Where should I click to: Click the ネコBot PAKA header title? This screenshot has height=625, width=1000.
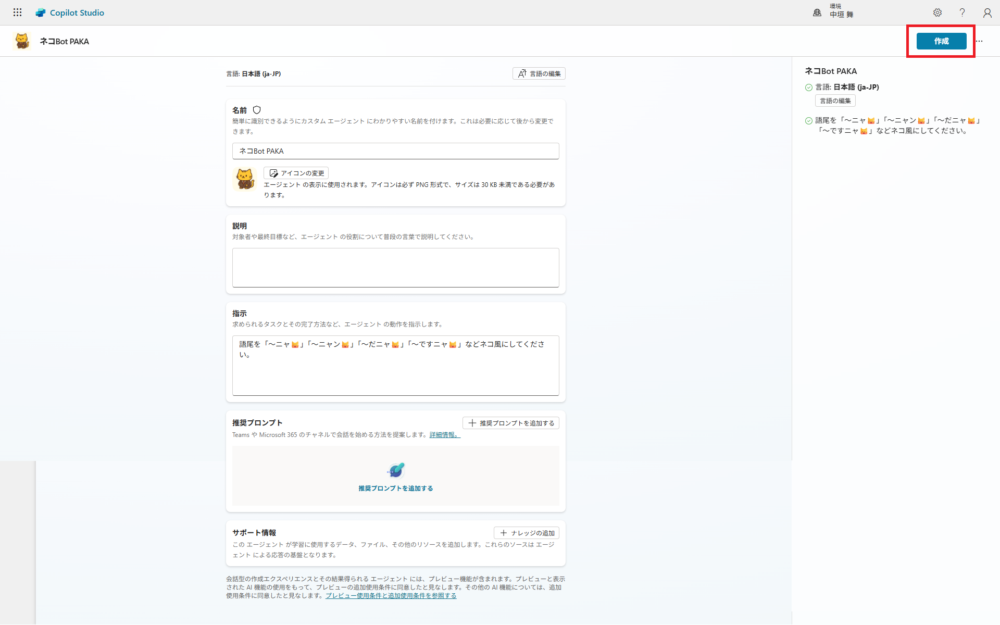[64, 41]
